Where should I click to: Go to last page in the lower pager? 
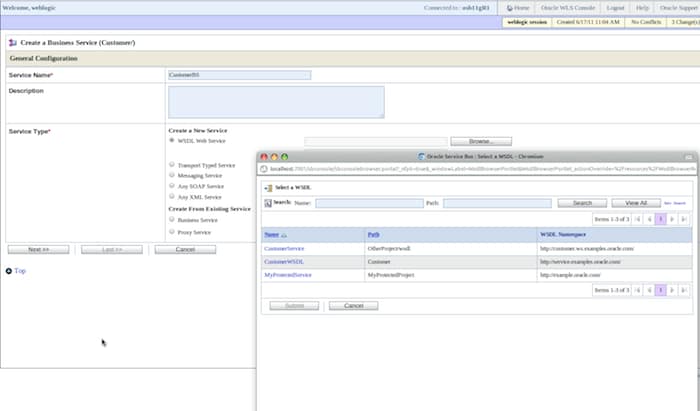683,290
